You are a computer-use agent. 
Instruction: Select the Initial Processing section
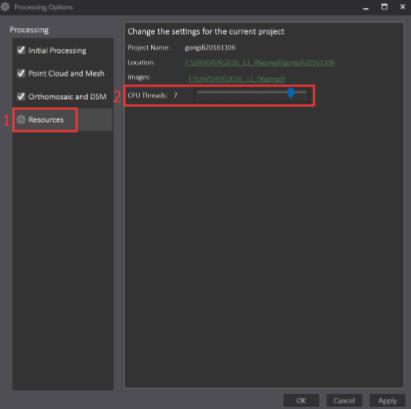[x=57, y=51]
